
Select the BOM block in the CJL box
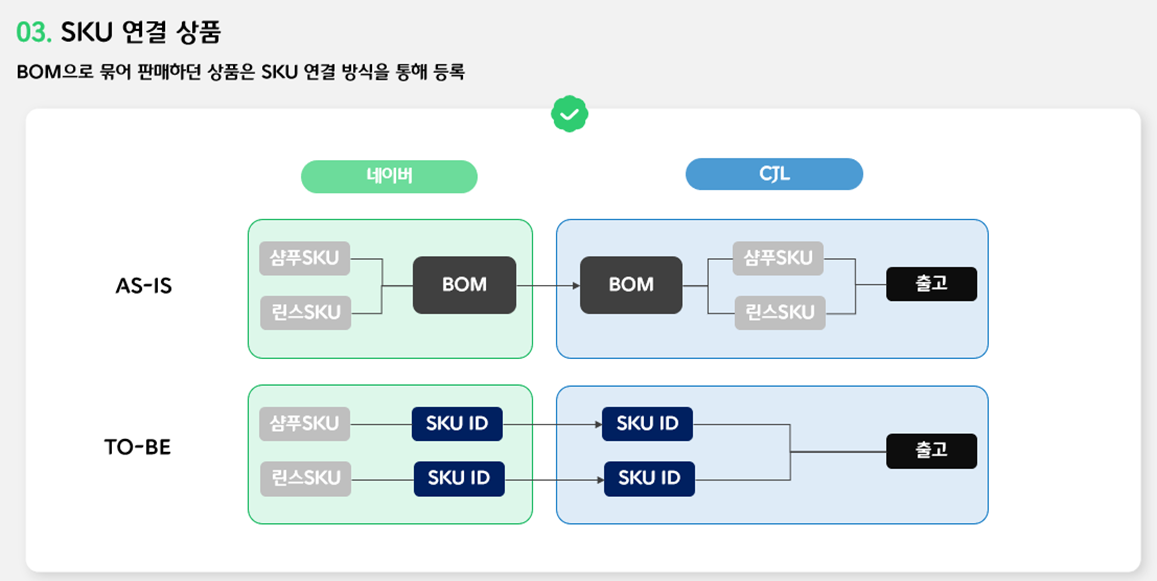point(631,285)
